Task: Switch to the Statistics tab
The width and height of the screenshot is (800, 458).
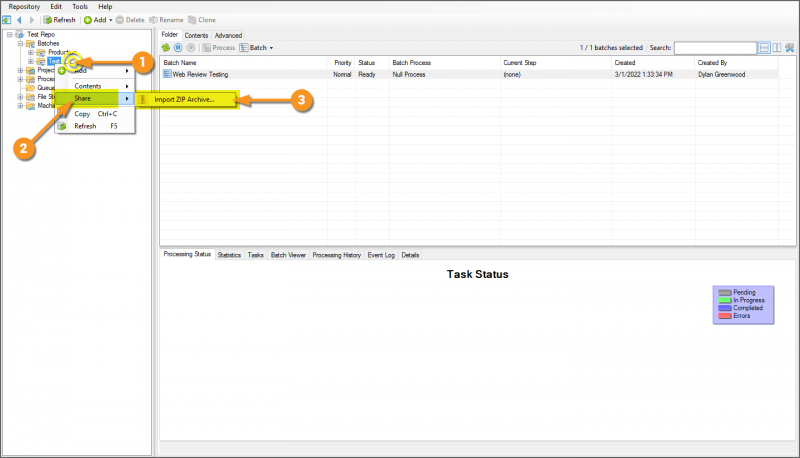Action: (x=229, y=255)
